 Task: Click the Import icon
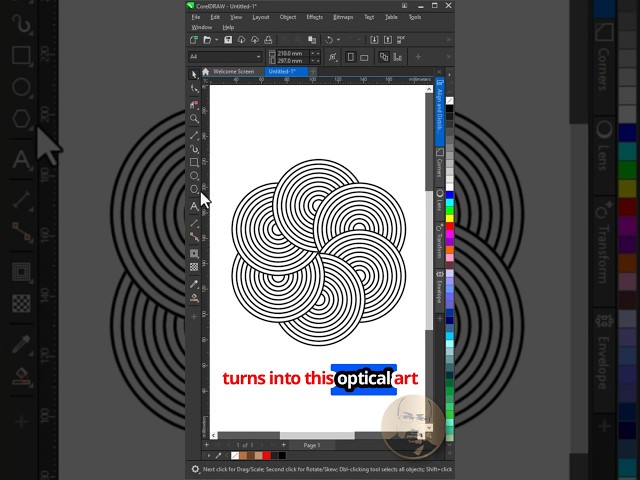coord(374,40)
